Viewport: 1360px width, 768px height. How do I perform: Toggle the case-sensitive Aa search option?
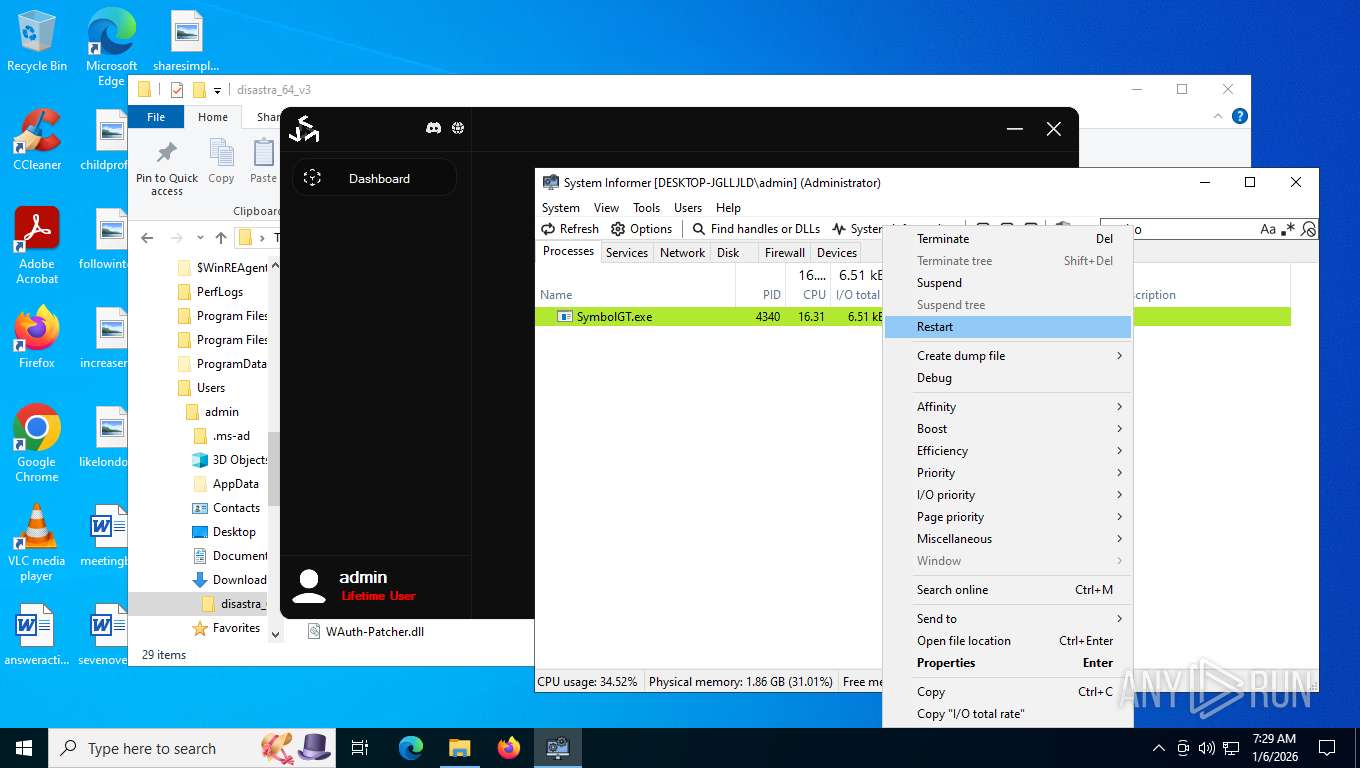point(1268,229)
